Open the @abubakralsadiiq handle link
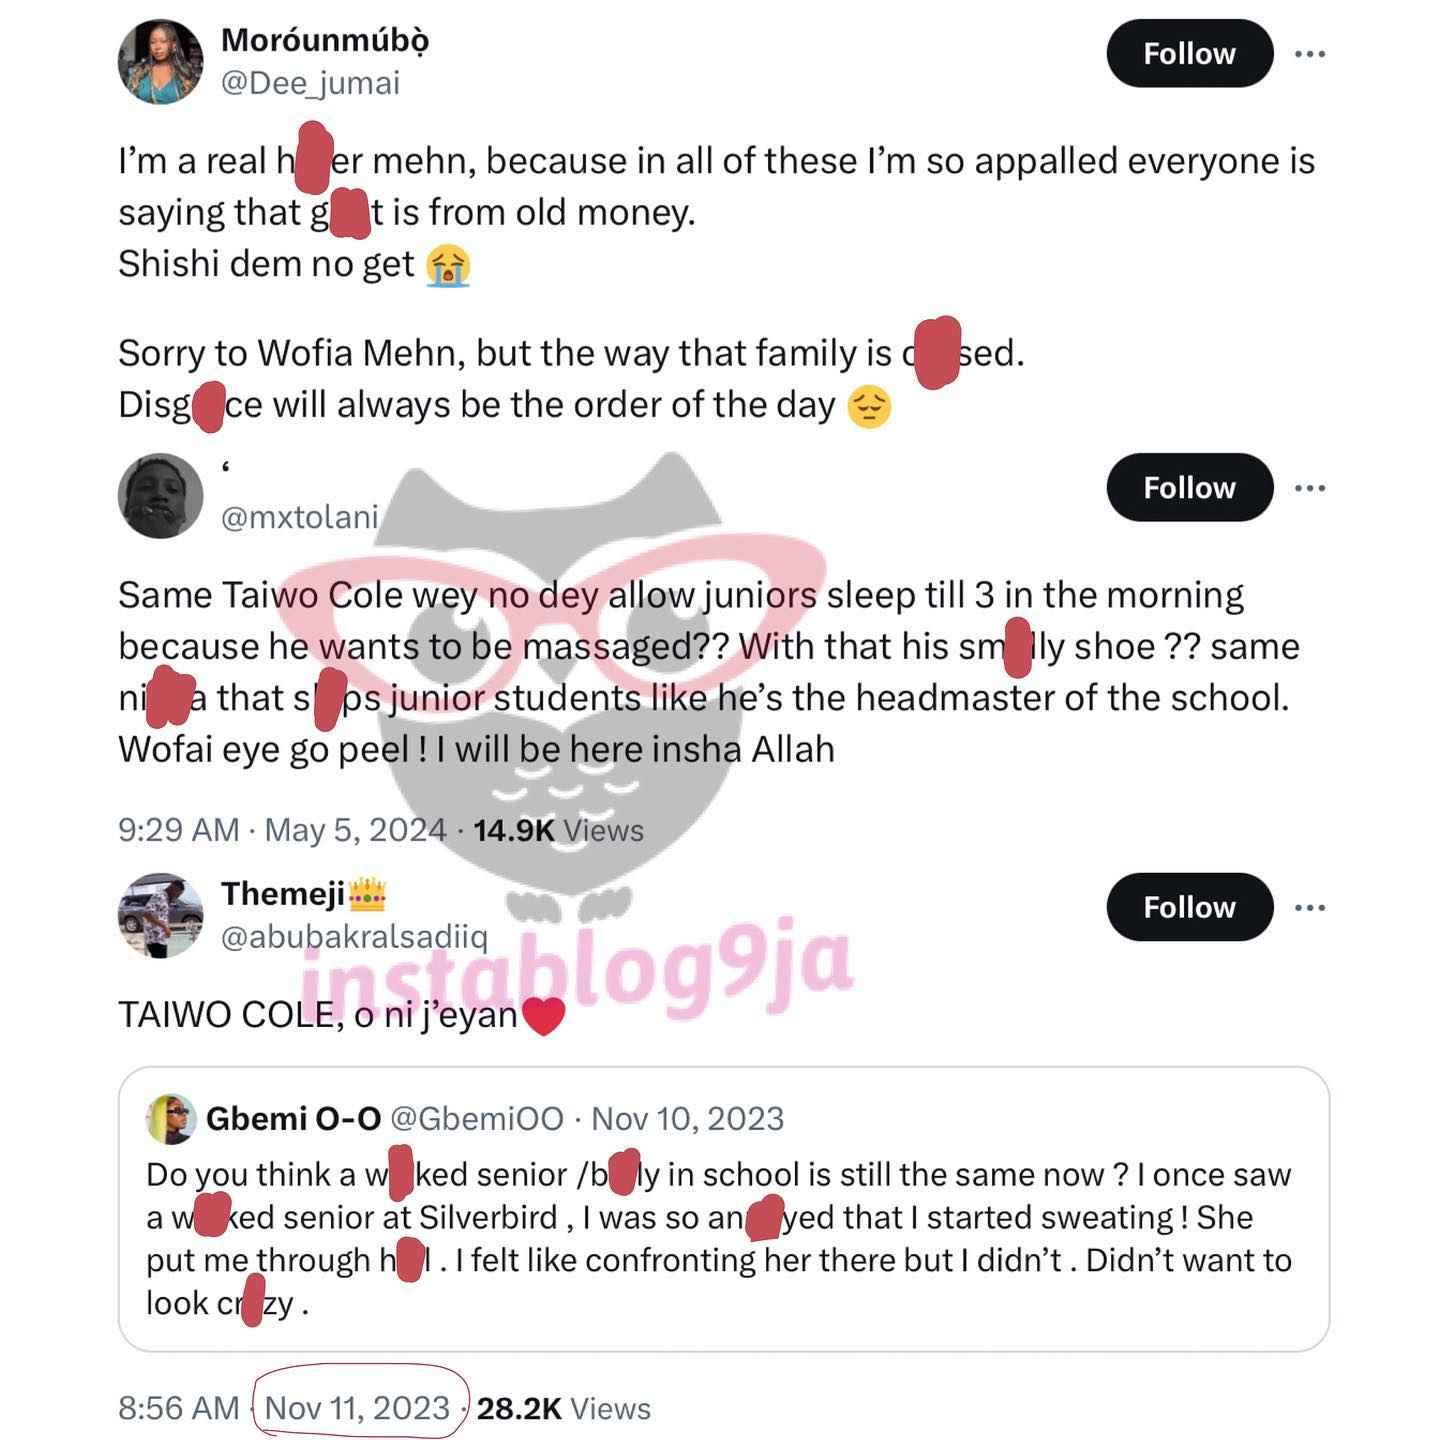Image resolution: width=1440 pixels, height=1440 pixels. 354,936
